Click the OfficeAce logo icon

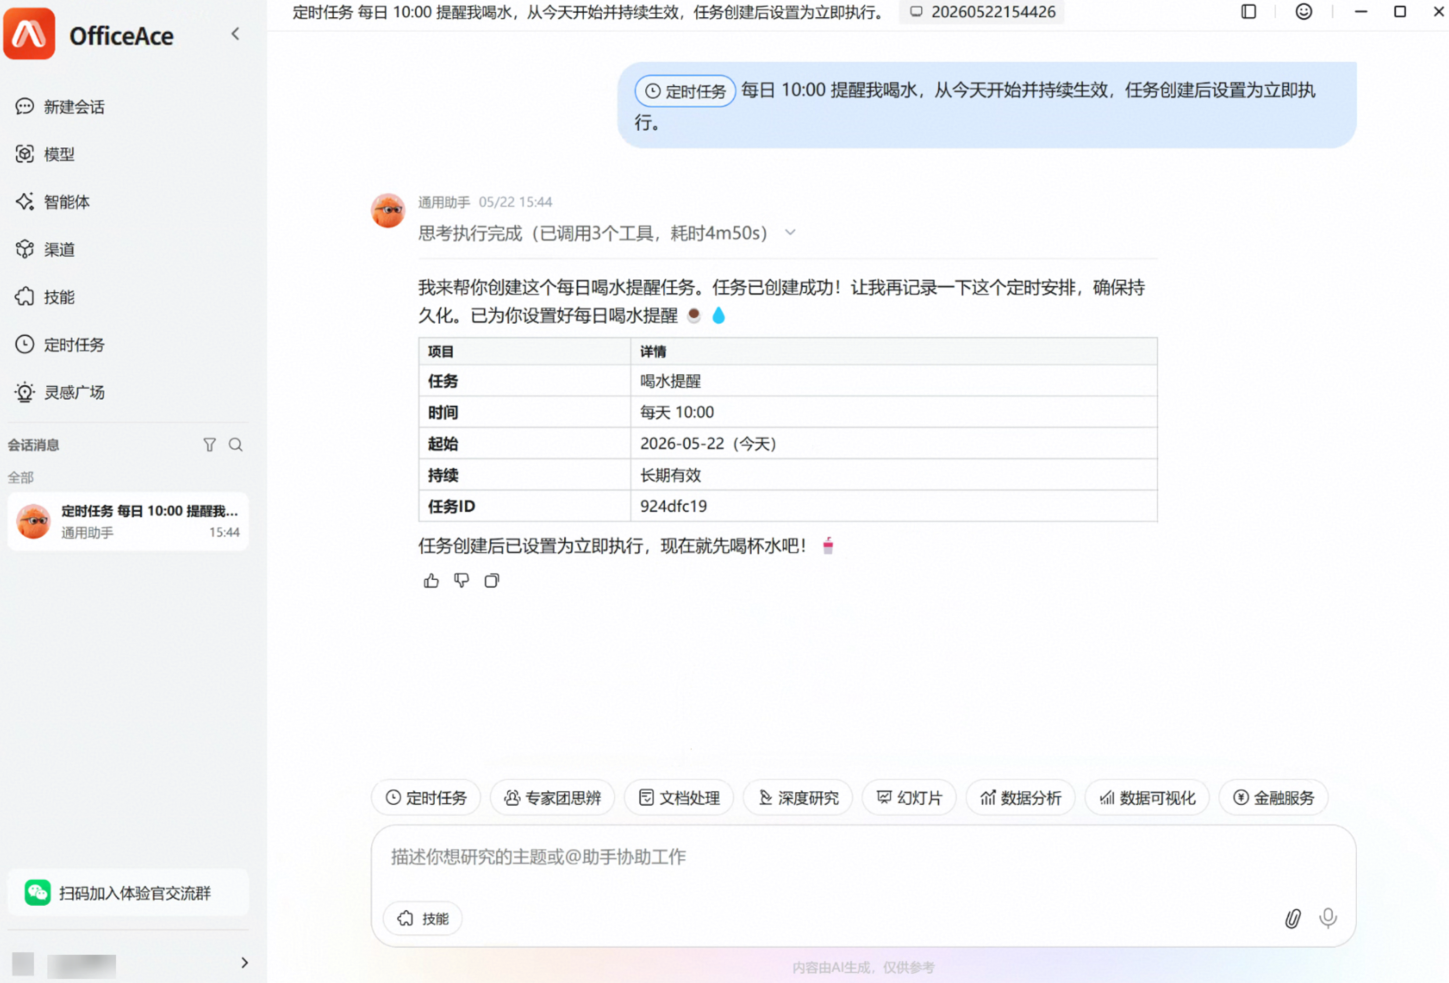(30, 34)
